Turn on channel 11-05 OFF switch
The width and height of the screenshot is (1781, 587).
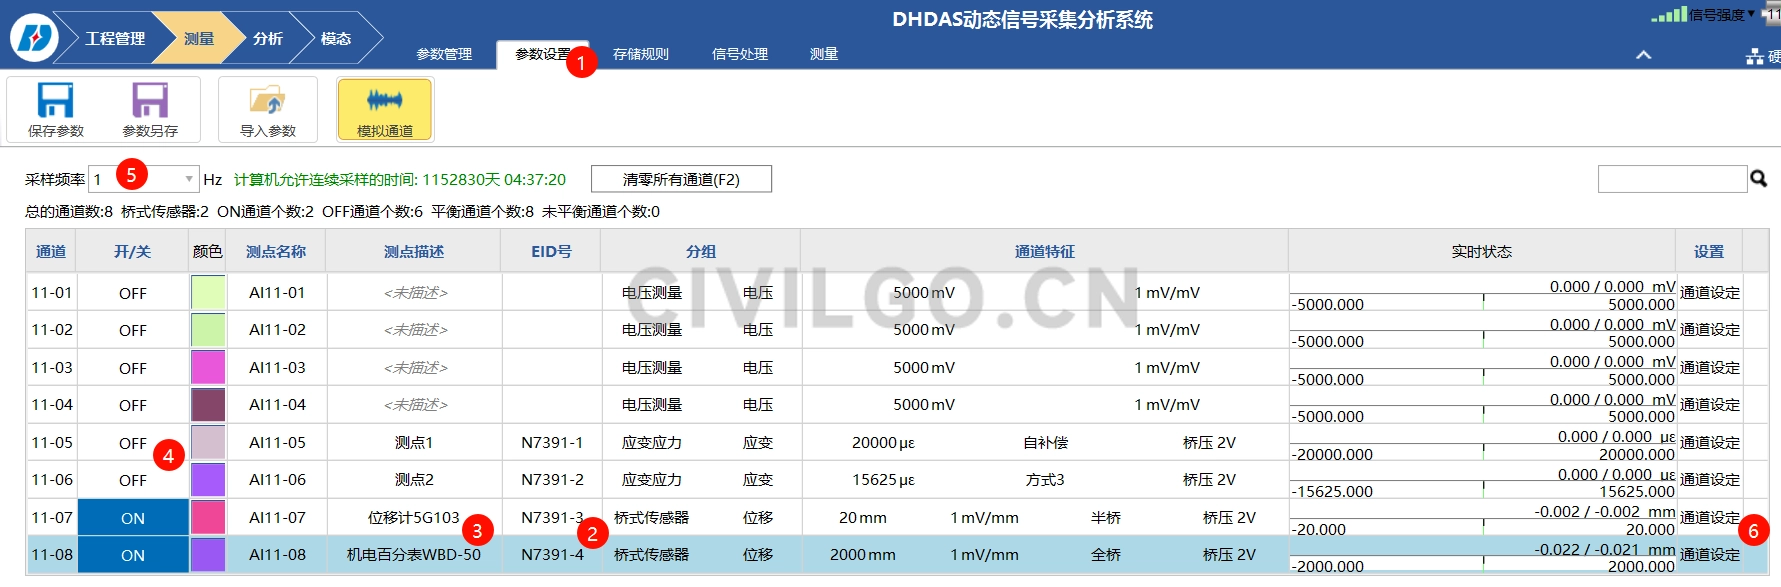click(x=132, y=443)
